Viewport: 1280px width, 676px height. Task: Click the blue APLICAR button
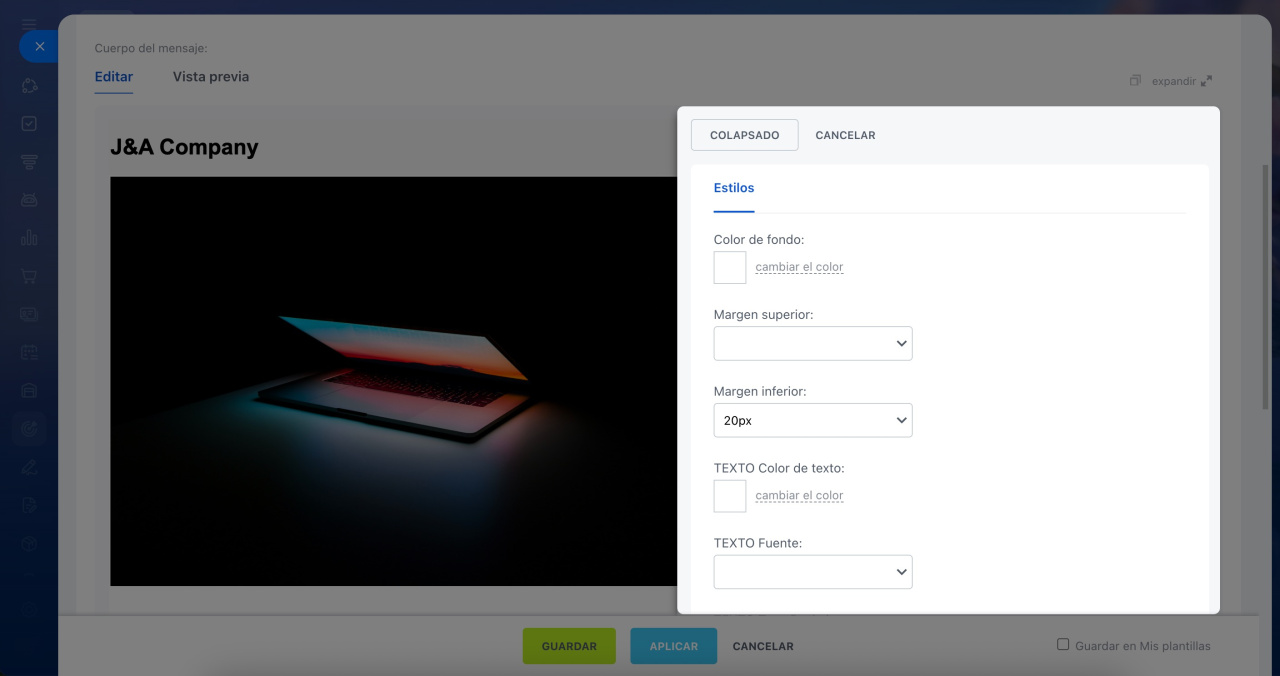(x=674, y=646)
